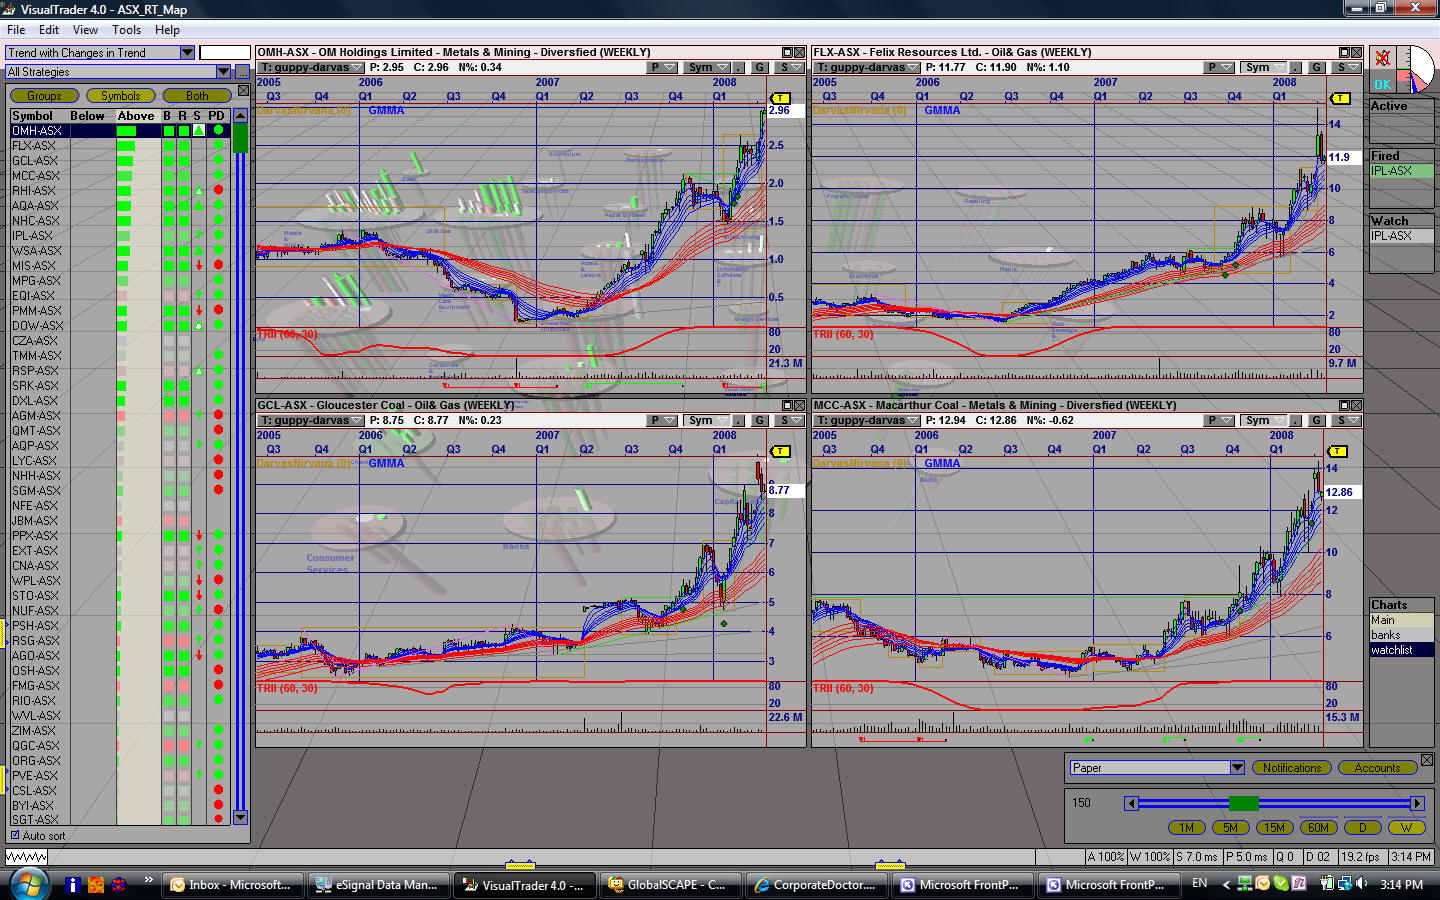This screenshot has height=900, width=1440.
Task: Open the Tools menu
Action: tap(126, 30)
